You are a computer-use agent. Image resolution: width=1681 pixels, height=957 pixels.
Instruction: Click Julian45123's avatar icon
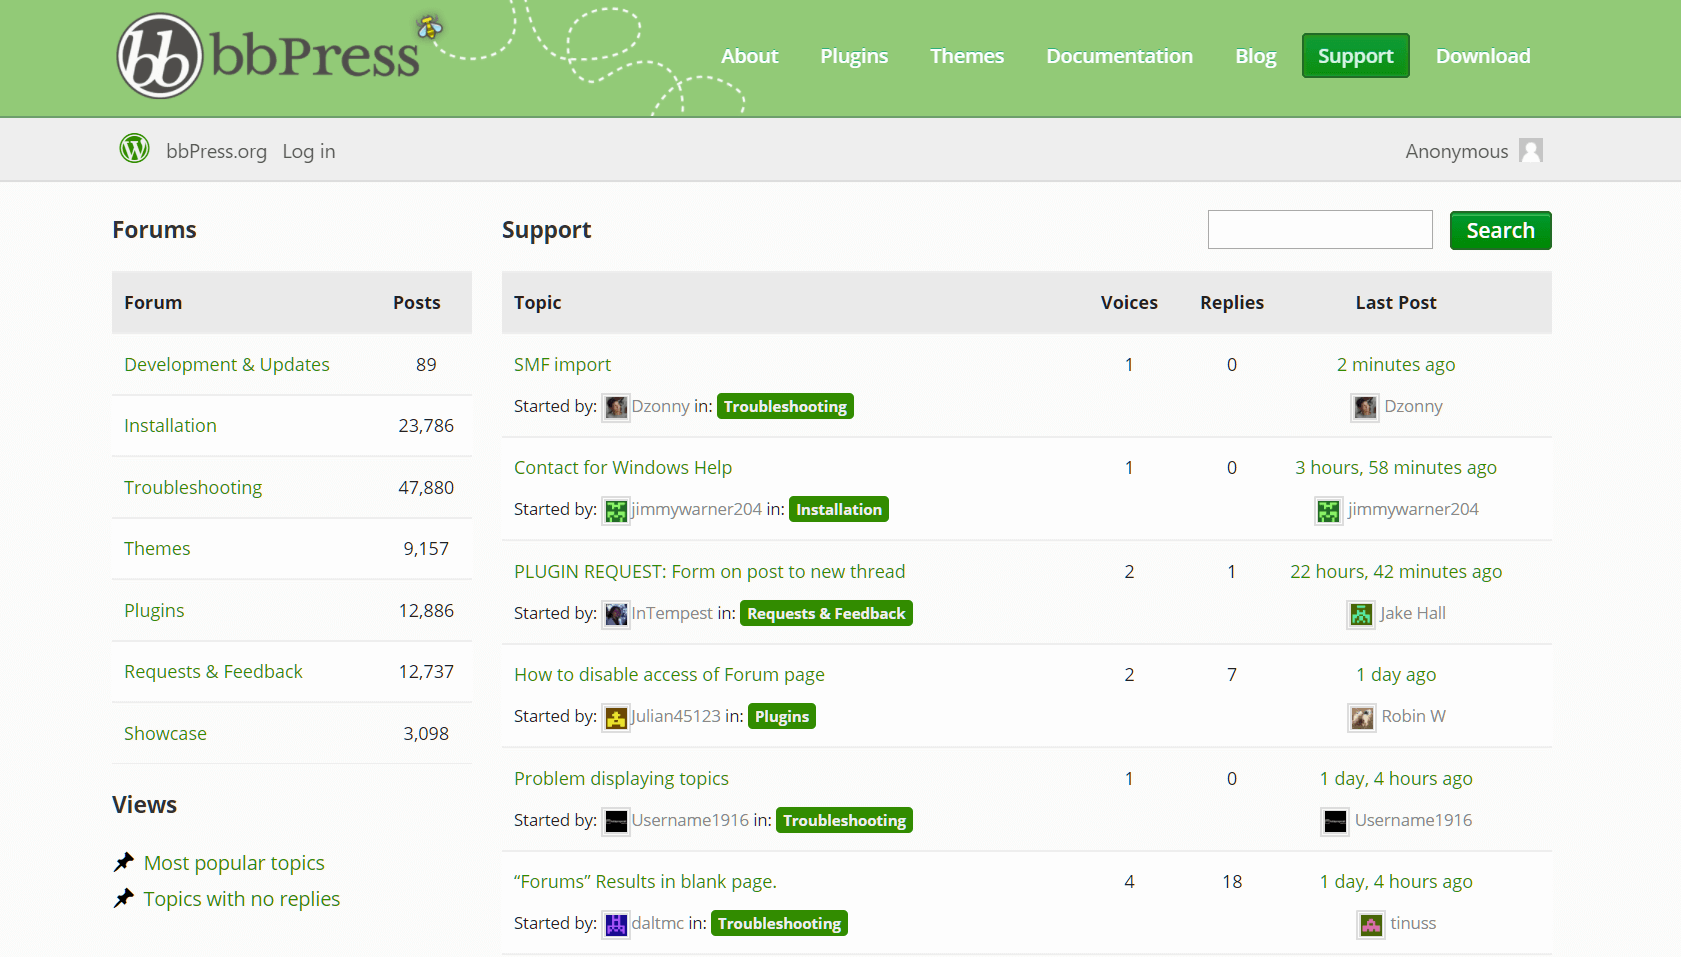(616, 717)
